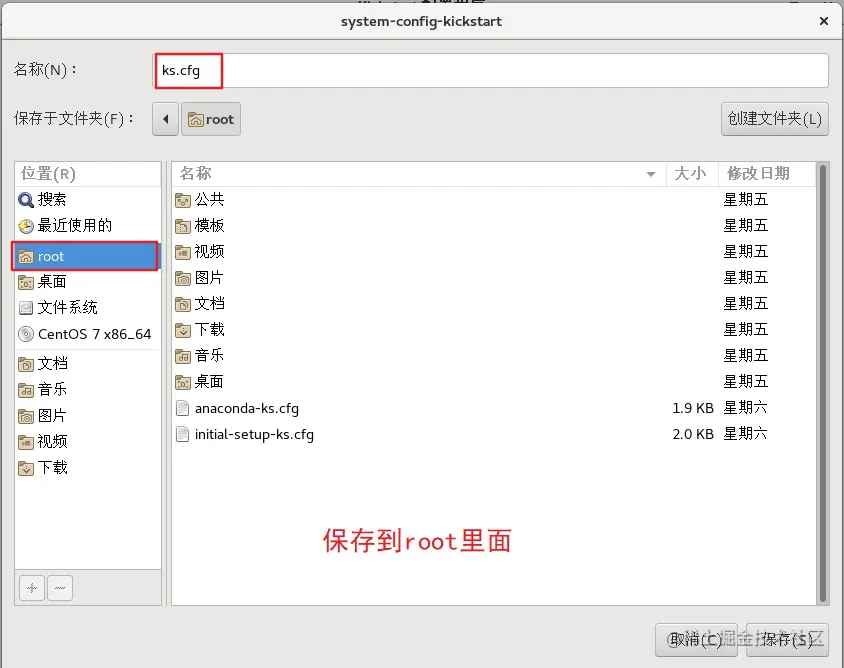
Task: Select the 音乐 folder in the file list
Action: point(494,355)
